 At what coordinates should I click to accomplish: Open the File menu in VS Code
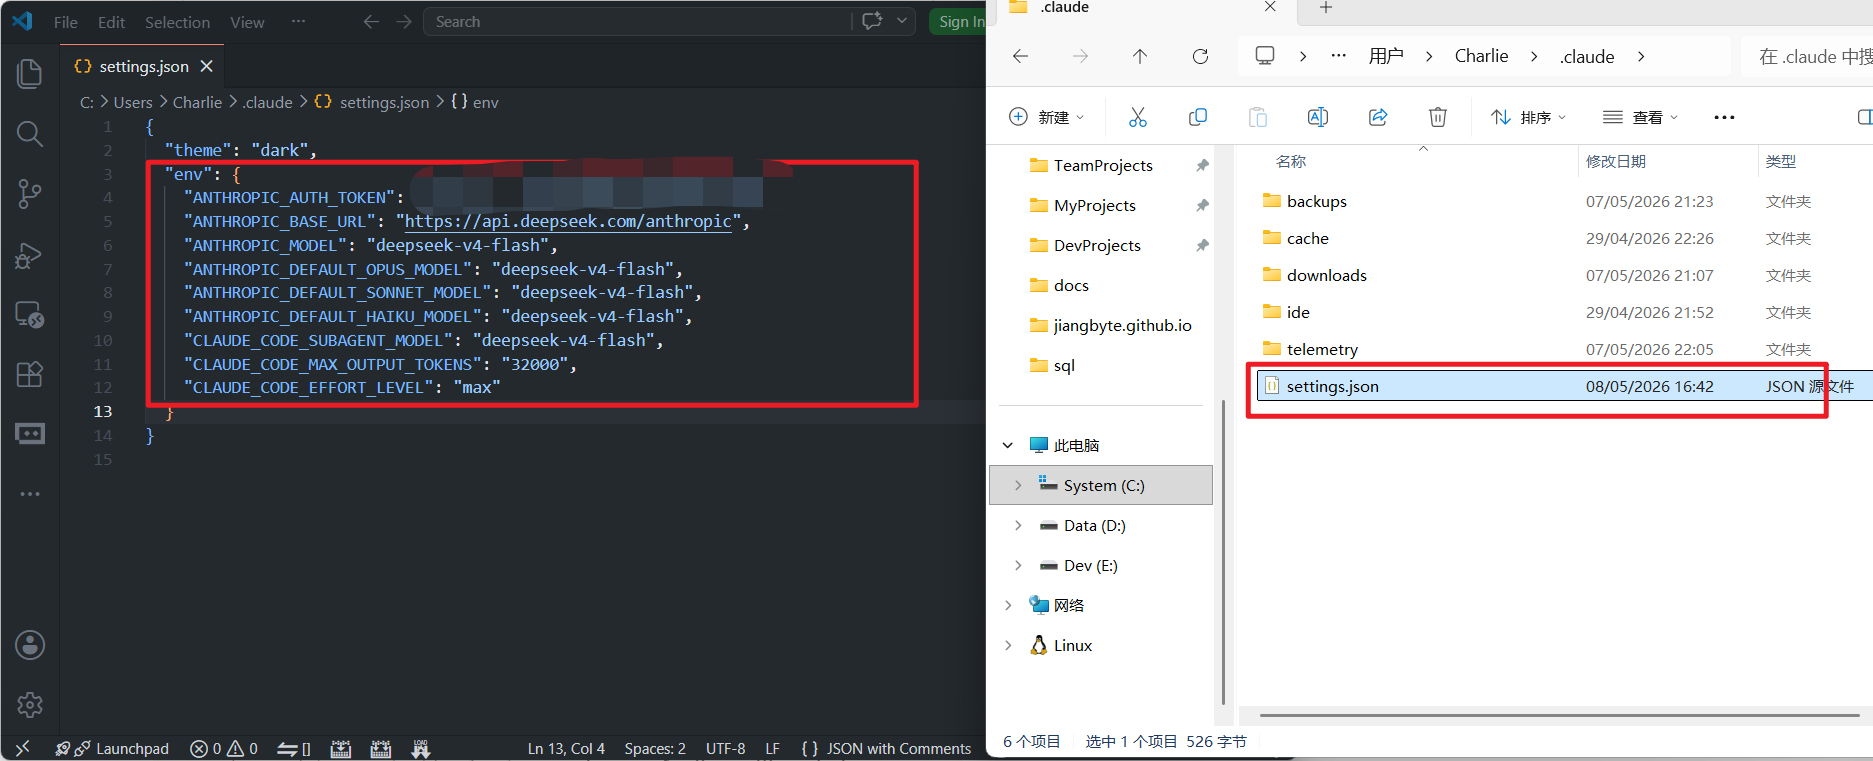(x=66, y=22)
